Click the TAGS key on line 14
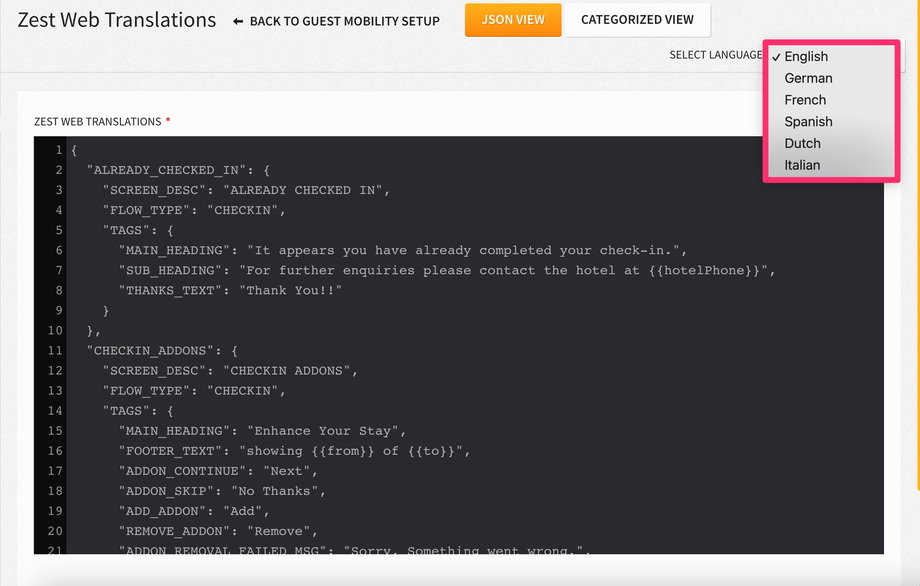The image size is (920, 586). pyautogui.click(x=126, y=411)
